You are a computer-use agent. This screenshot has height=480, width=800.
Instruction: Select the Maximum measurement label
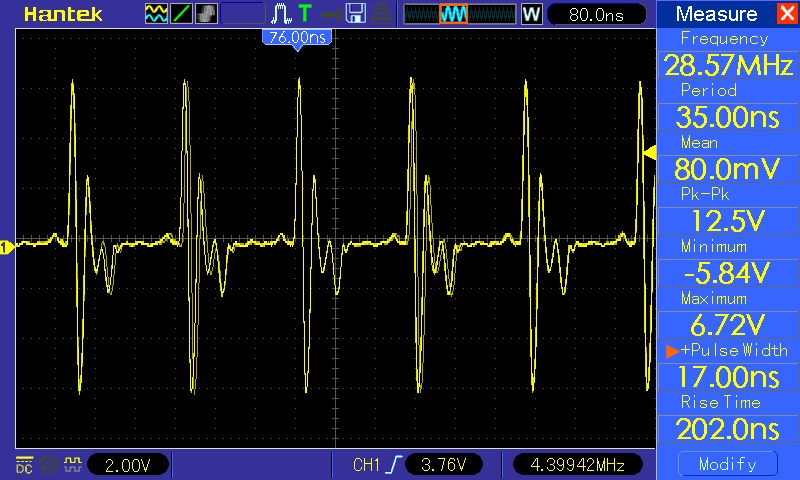point(714,298)
